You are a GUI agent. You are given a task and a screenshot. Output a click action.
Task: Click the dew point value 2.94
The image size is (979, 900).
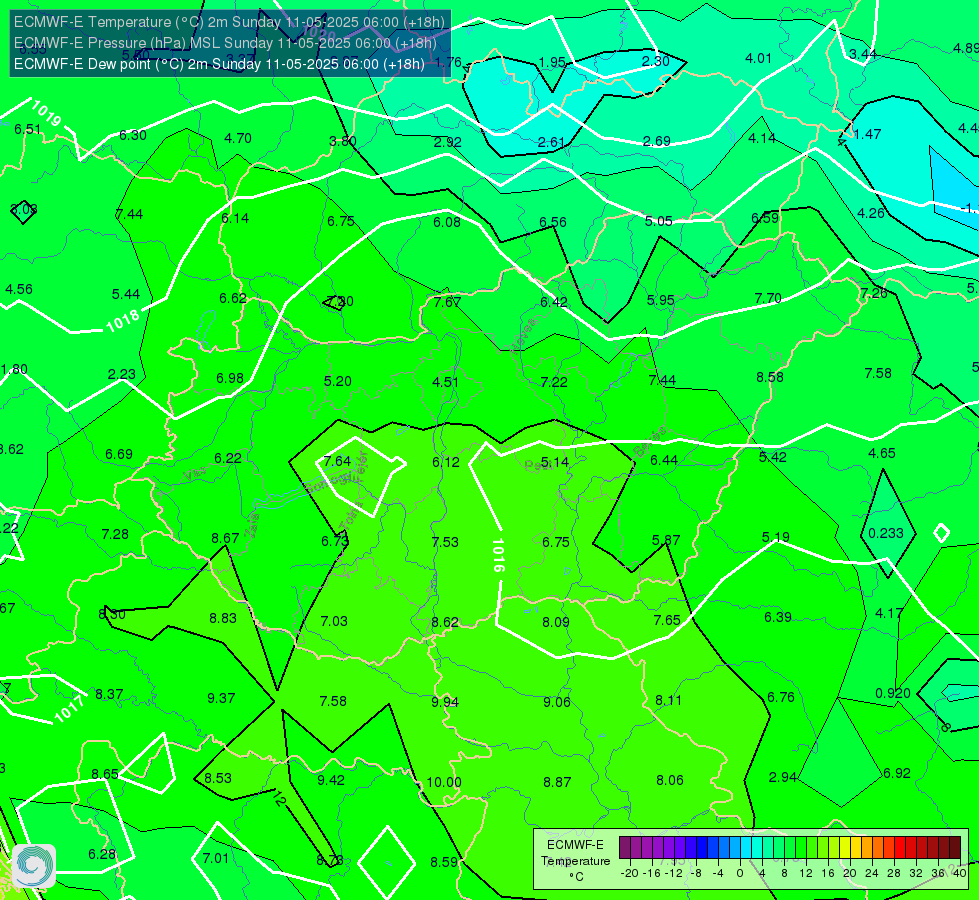pos(782,777)
